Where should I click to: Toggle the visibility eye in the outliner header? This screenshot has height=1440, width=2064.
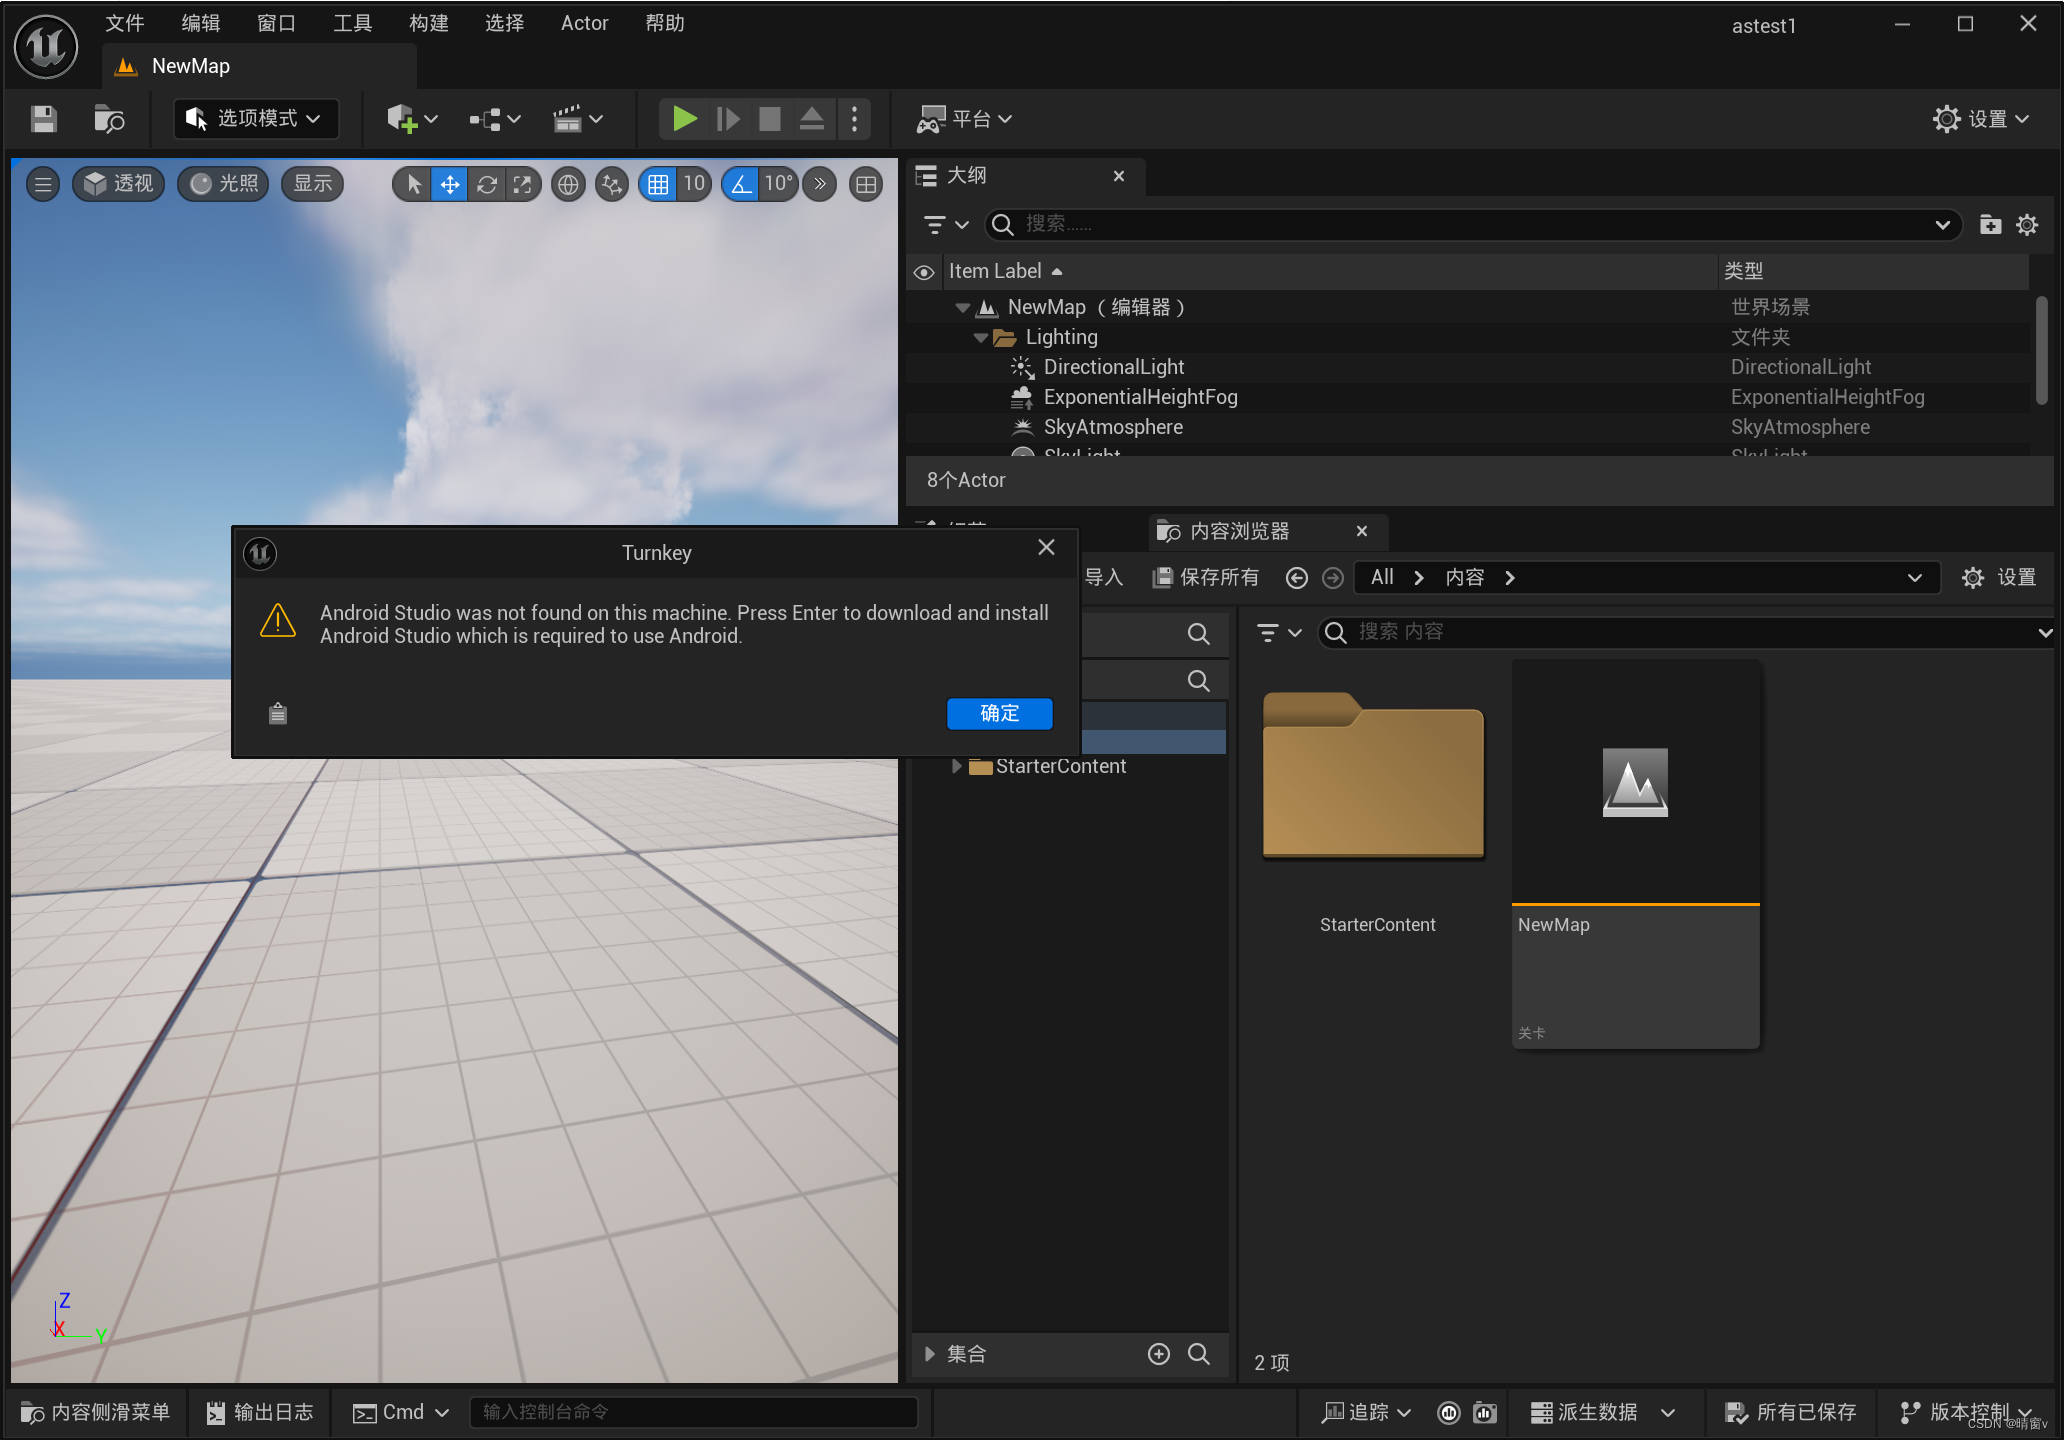click(923, 271)
